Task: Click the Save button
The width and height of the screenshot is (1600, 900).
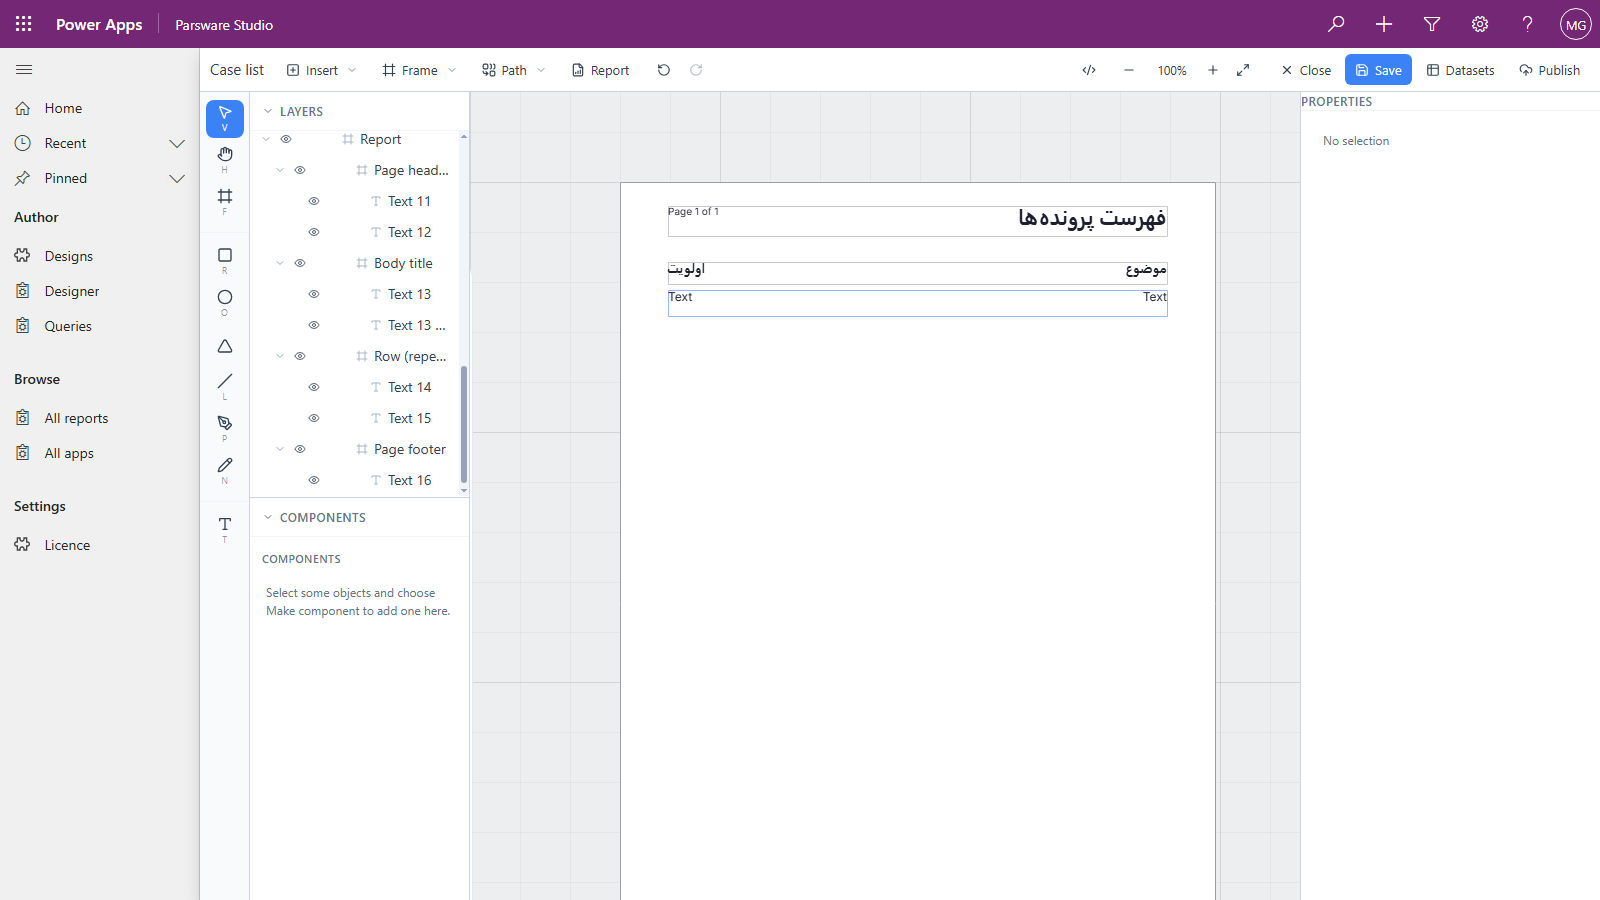Action: point(1378,70)
